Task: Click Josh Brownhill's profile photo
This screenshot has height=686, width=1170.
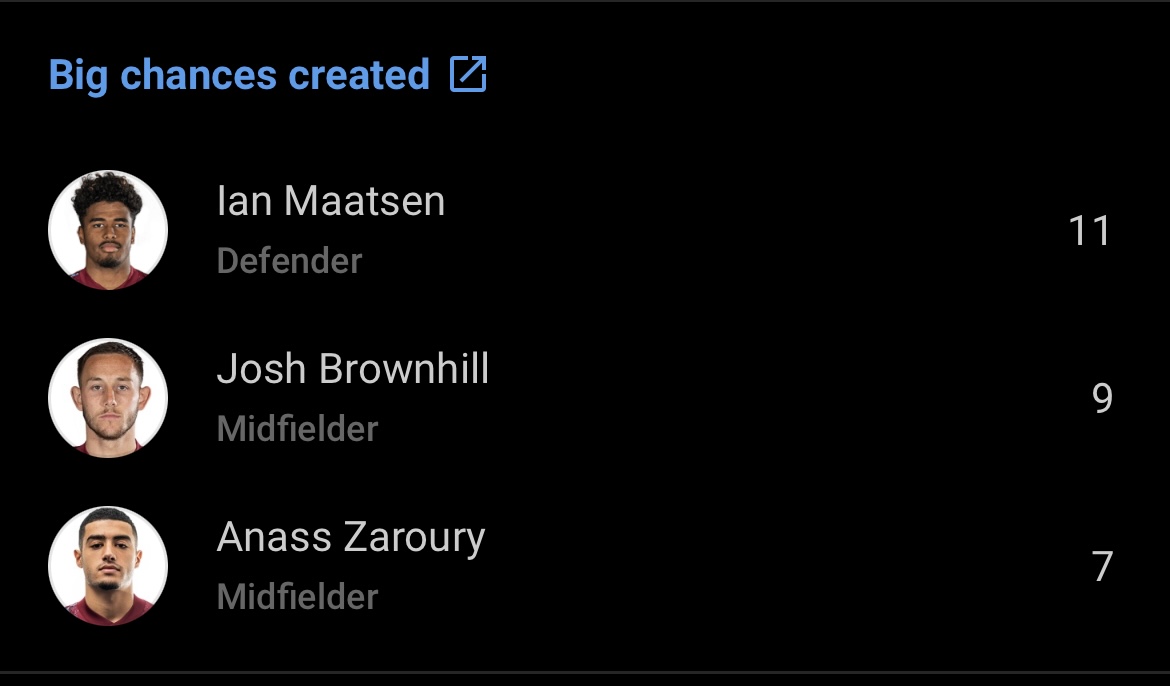Action: (x=108, y=398)
